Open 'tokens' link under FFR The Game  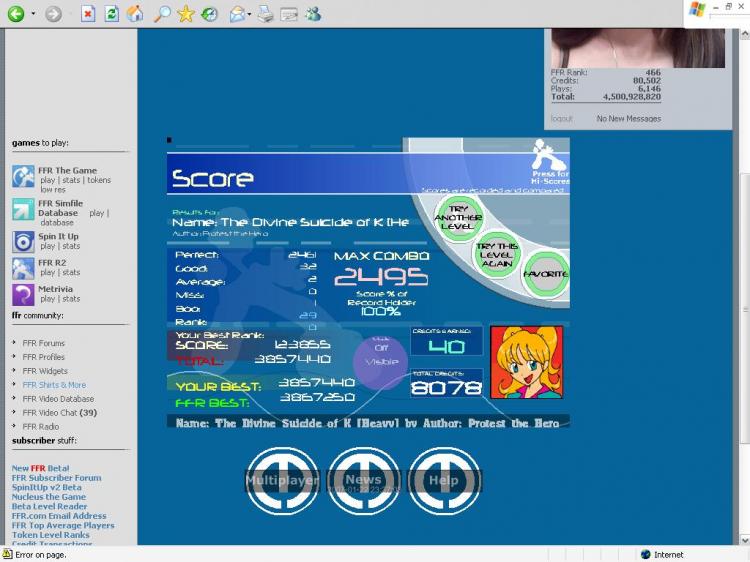99,180
